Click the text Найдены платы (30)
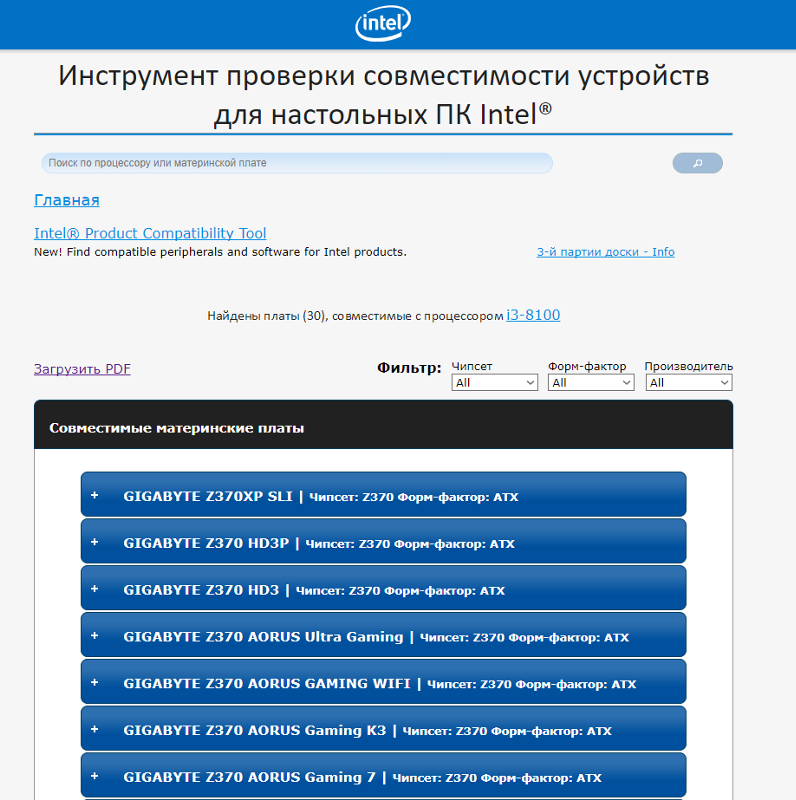 266,316
